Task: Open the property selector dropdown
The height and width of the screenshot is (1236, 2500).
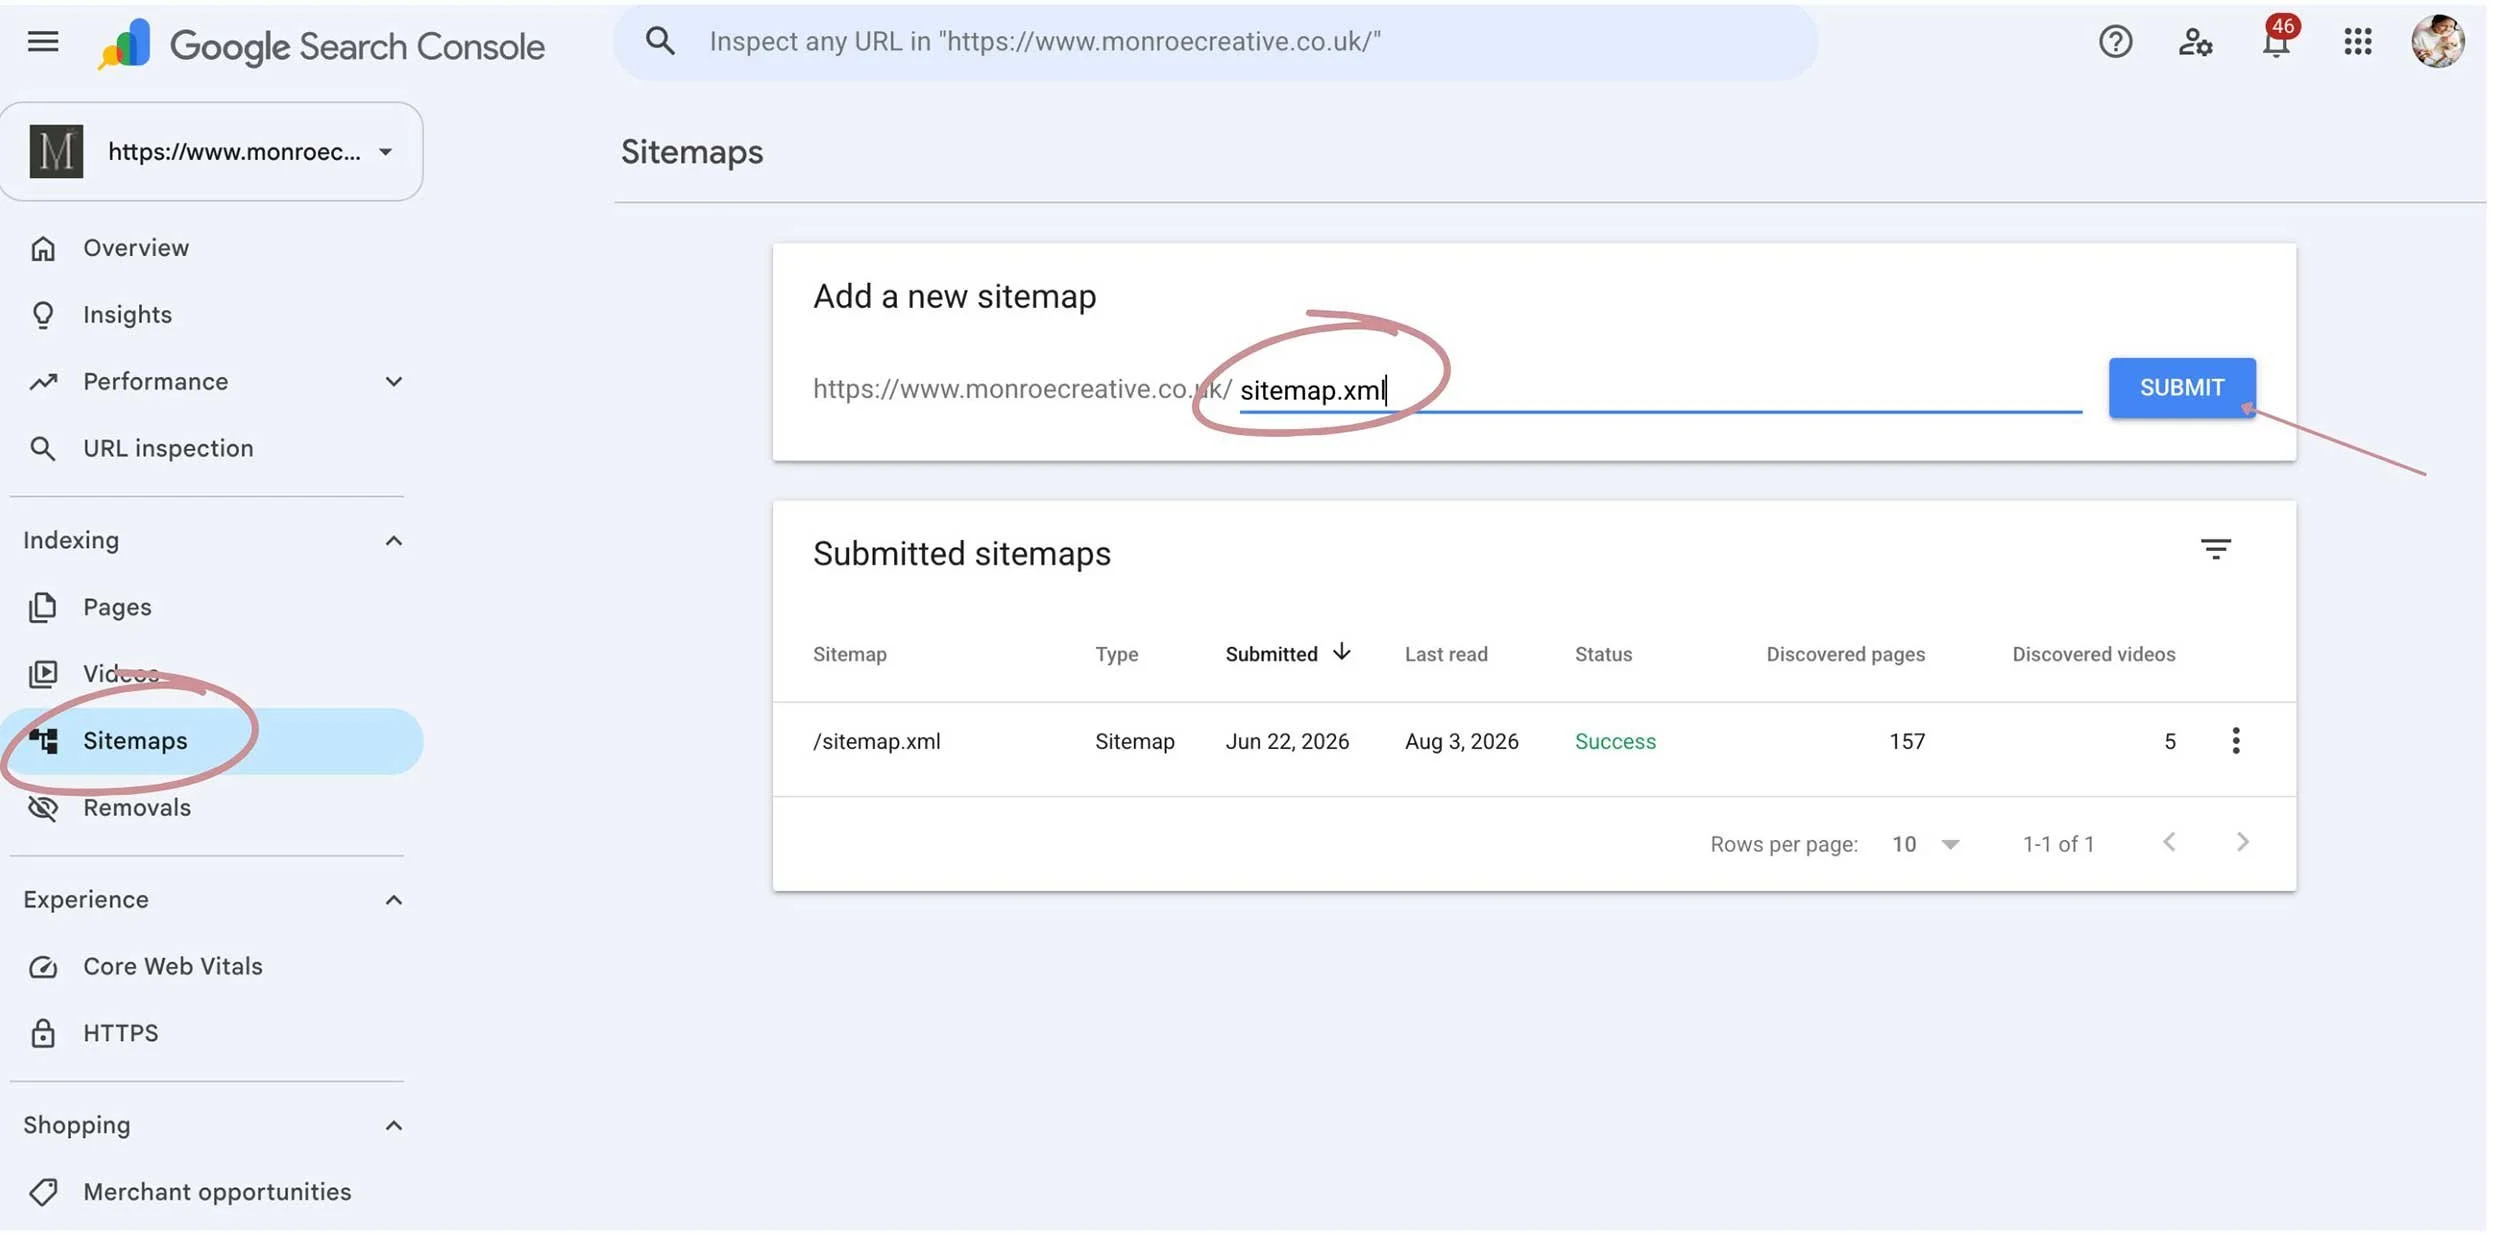Action: click(x=211, y=152)
